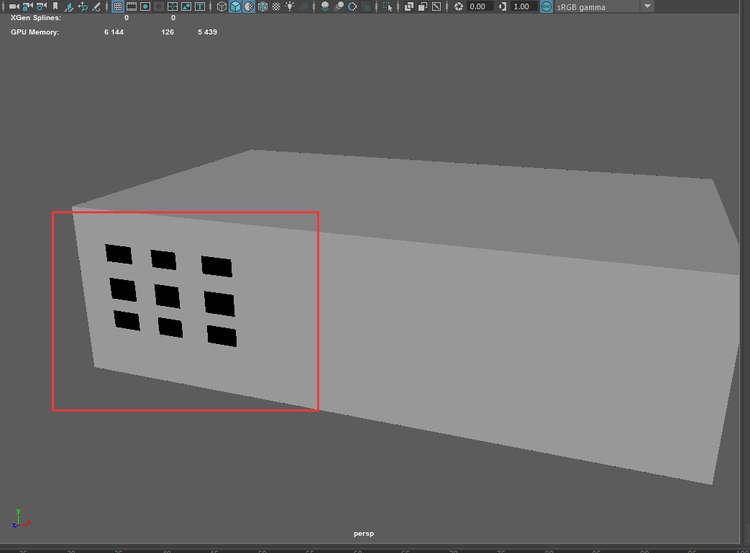750x553 pixels.
Task: Open the camera Bookmarks icon
Action: click(x=55, y=6)
